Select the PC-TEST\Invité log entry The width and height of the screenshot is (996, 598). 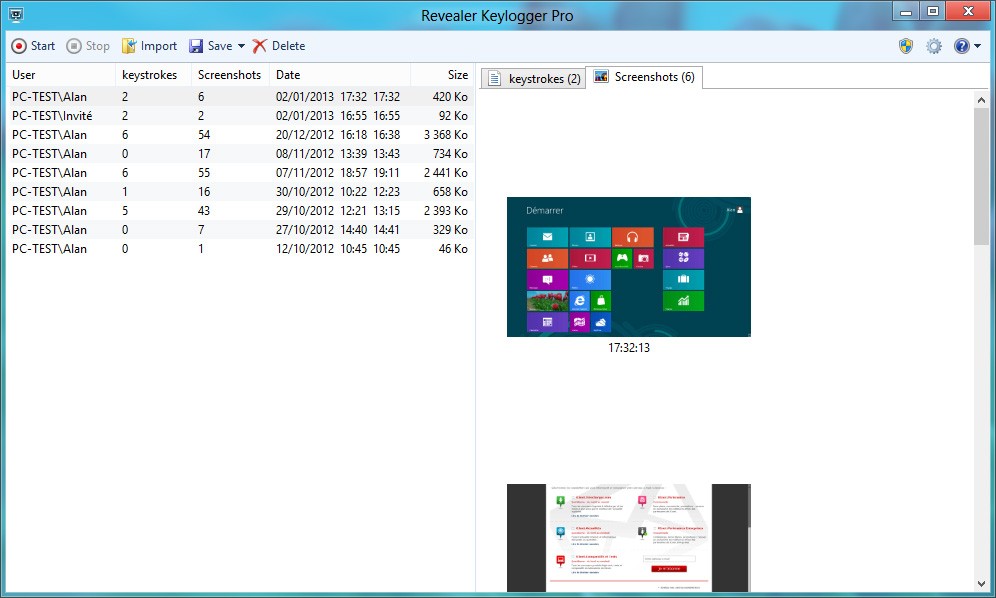[239, 116]
